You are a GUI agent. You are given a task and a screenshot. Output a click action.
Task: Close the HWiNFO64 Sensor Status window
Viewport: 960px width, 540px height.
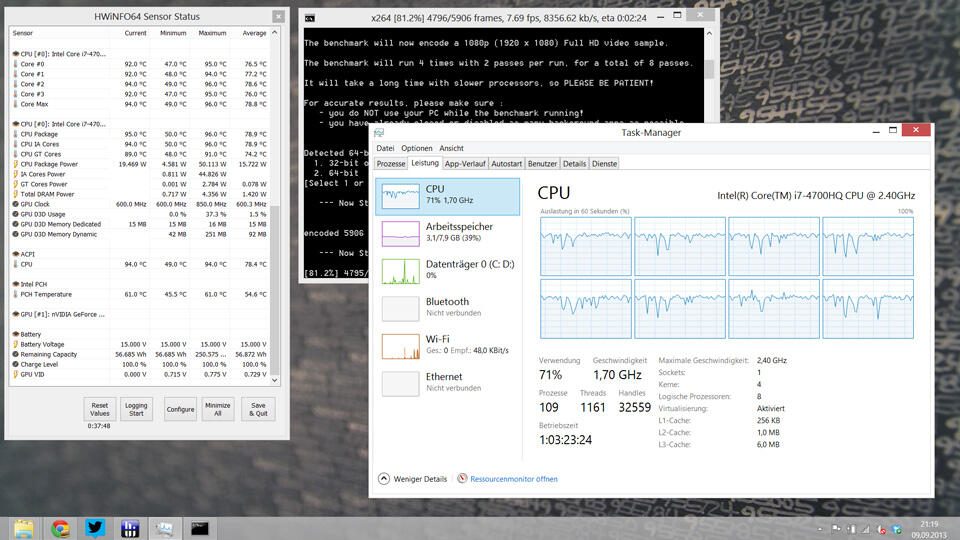279,17
